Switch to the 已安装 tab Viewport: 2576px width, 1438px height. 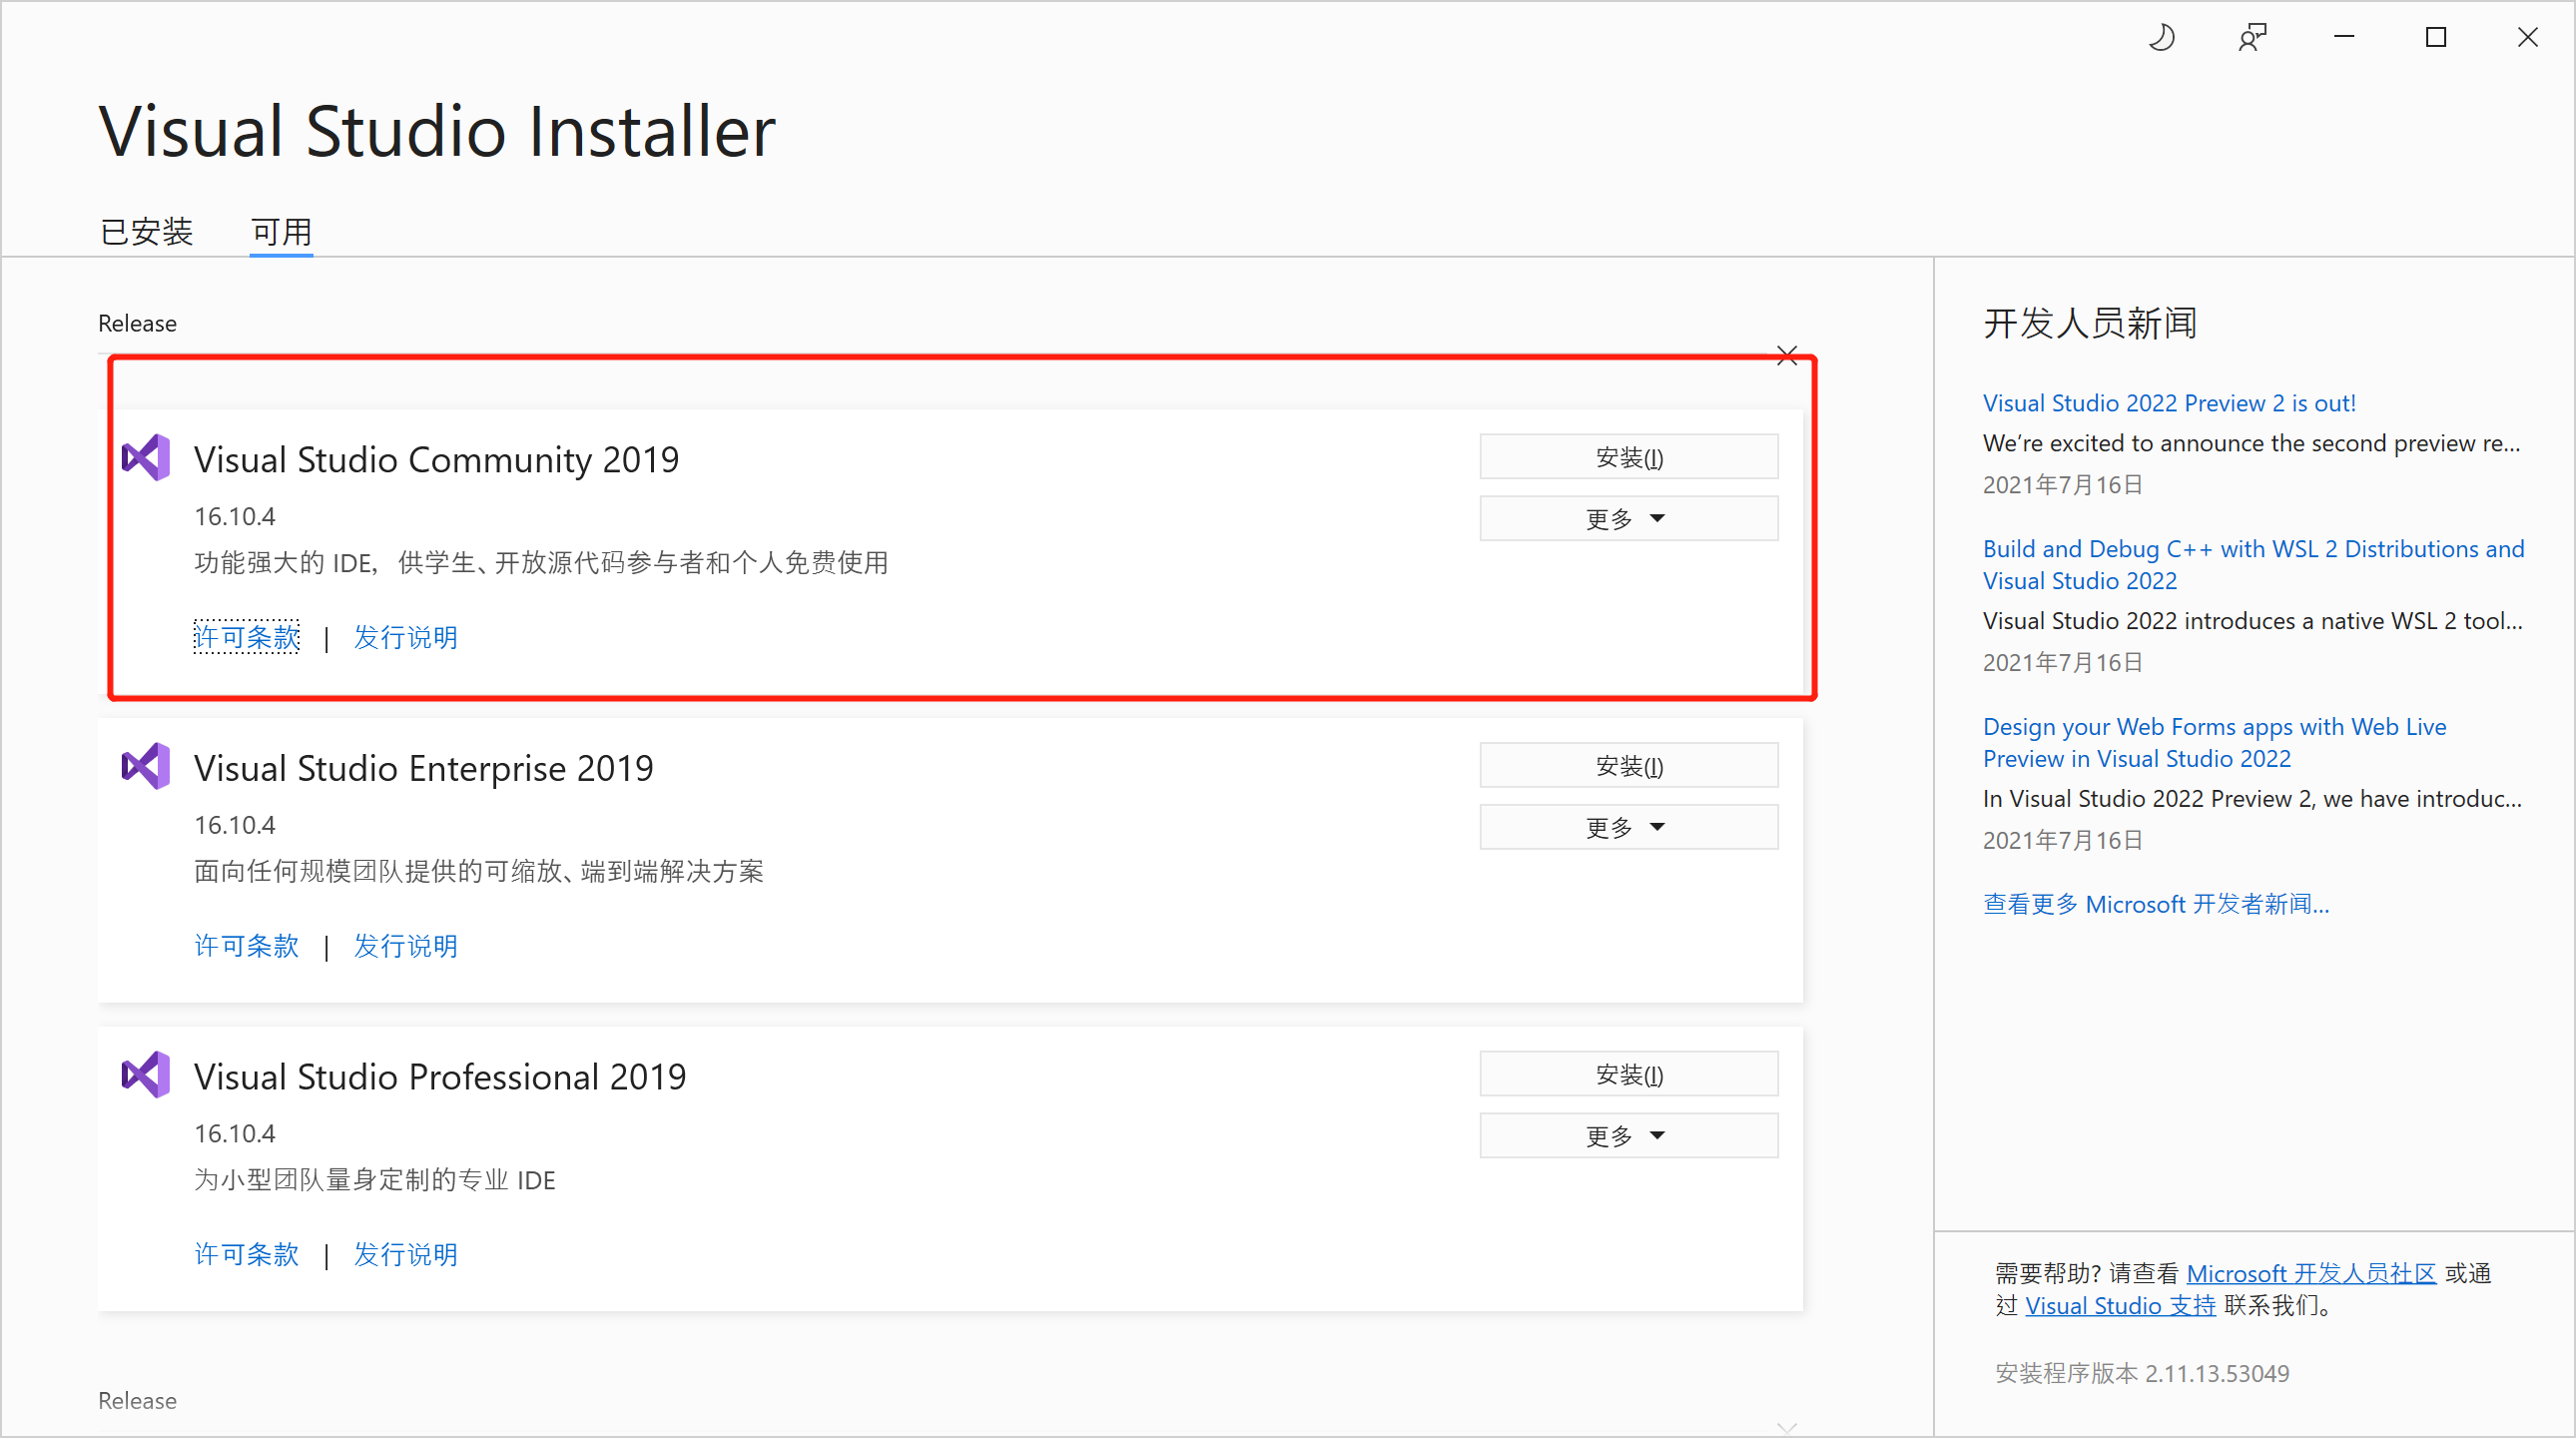146,232
